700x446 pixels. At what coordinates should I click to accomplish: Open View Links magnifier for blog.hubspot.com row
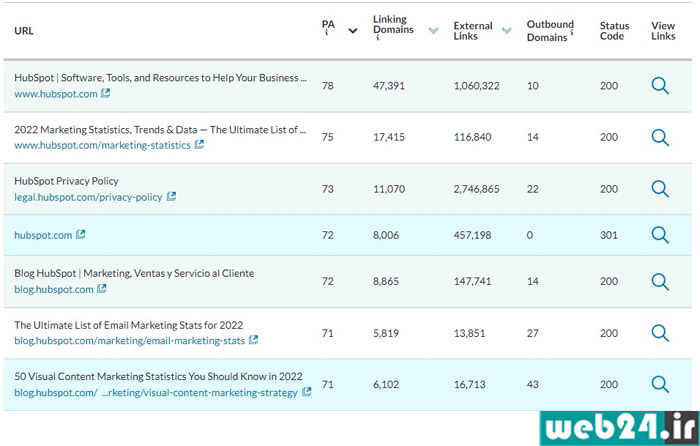coord(660,281)
